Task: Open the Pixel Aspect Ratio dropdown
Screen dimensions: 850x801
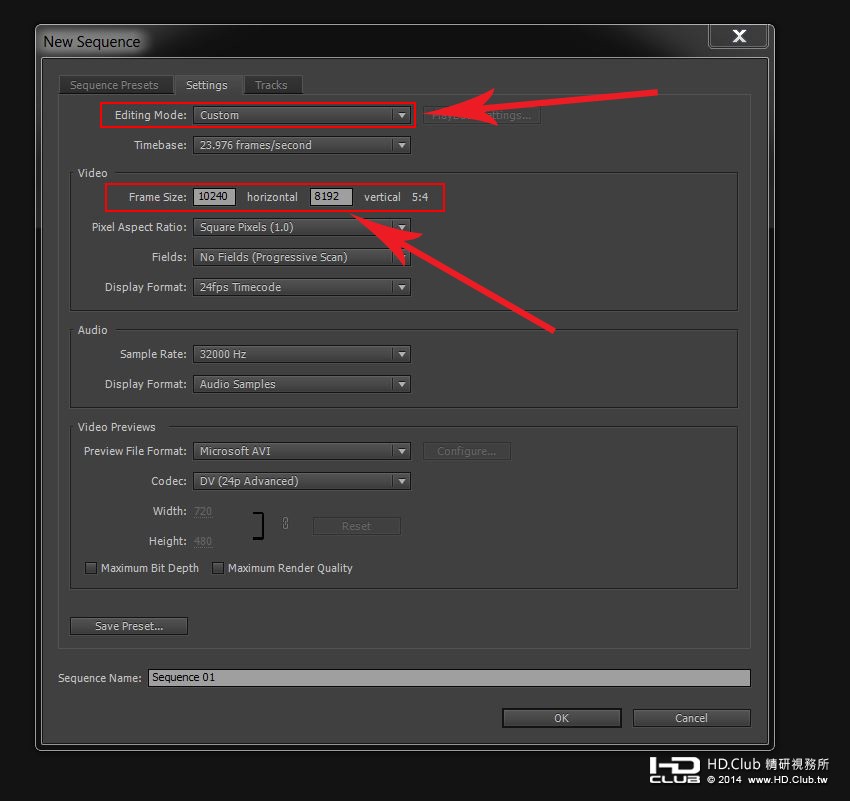Action: (302, 227)
